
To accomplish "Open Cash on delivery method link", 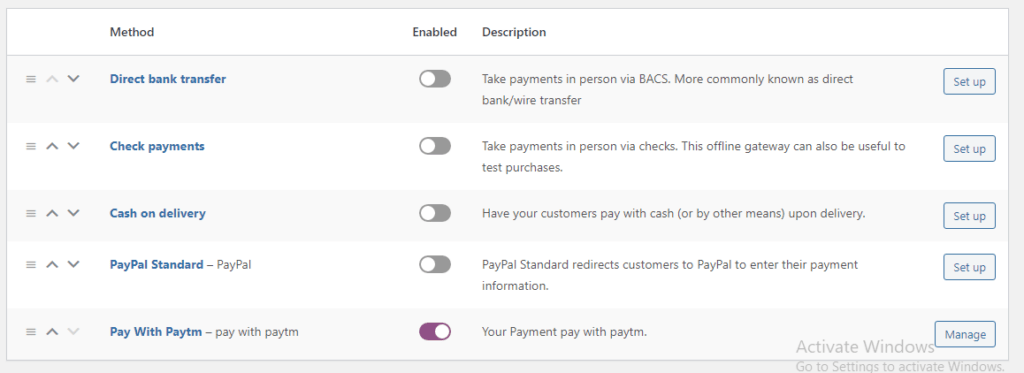I will click(157, 214).
